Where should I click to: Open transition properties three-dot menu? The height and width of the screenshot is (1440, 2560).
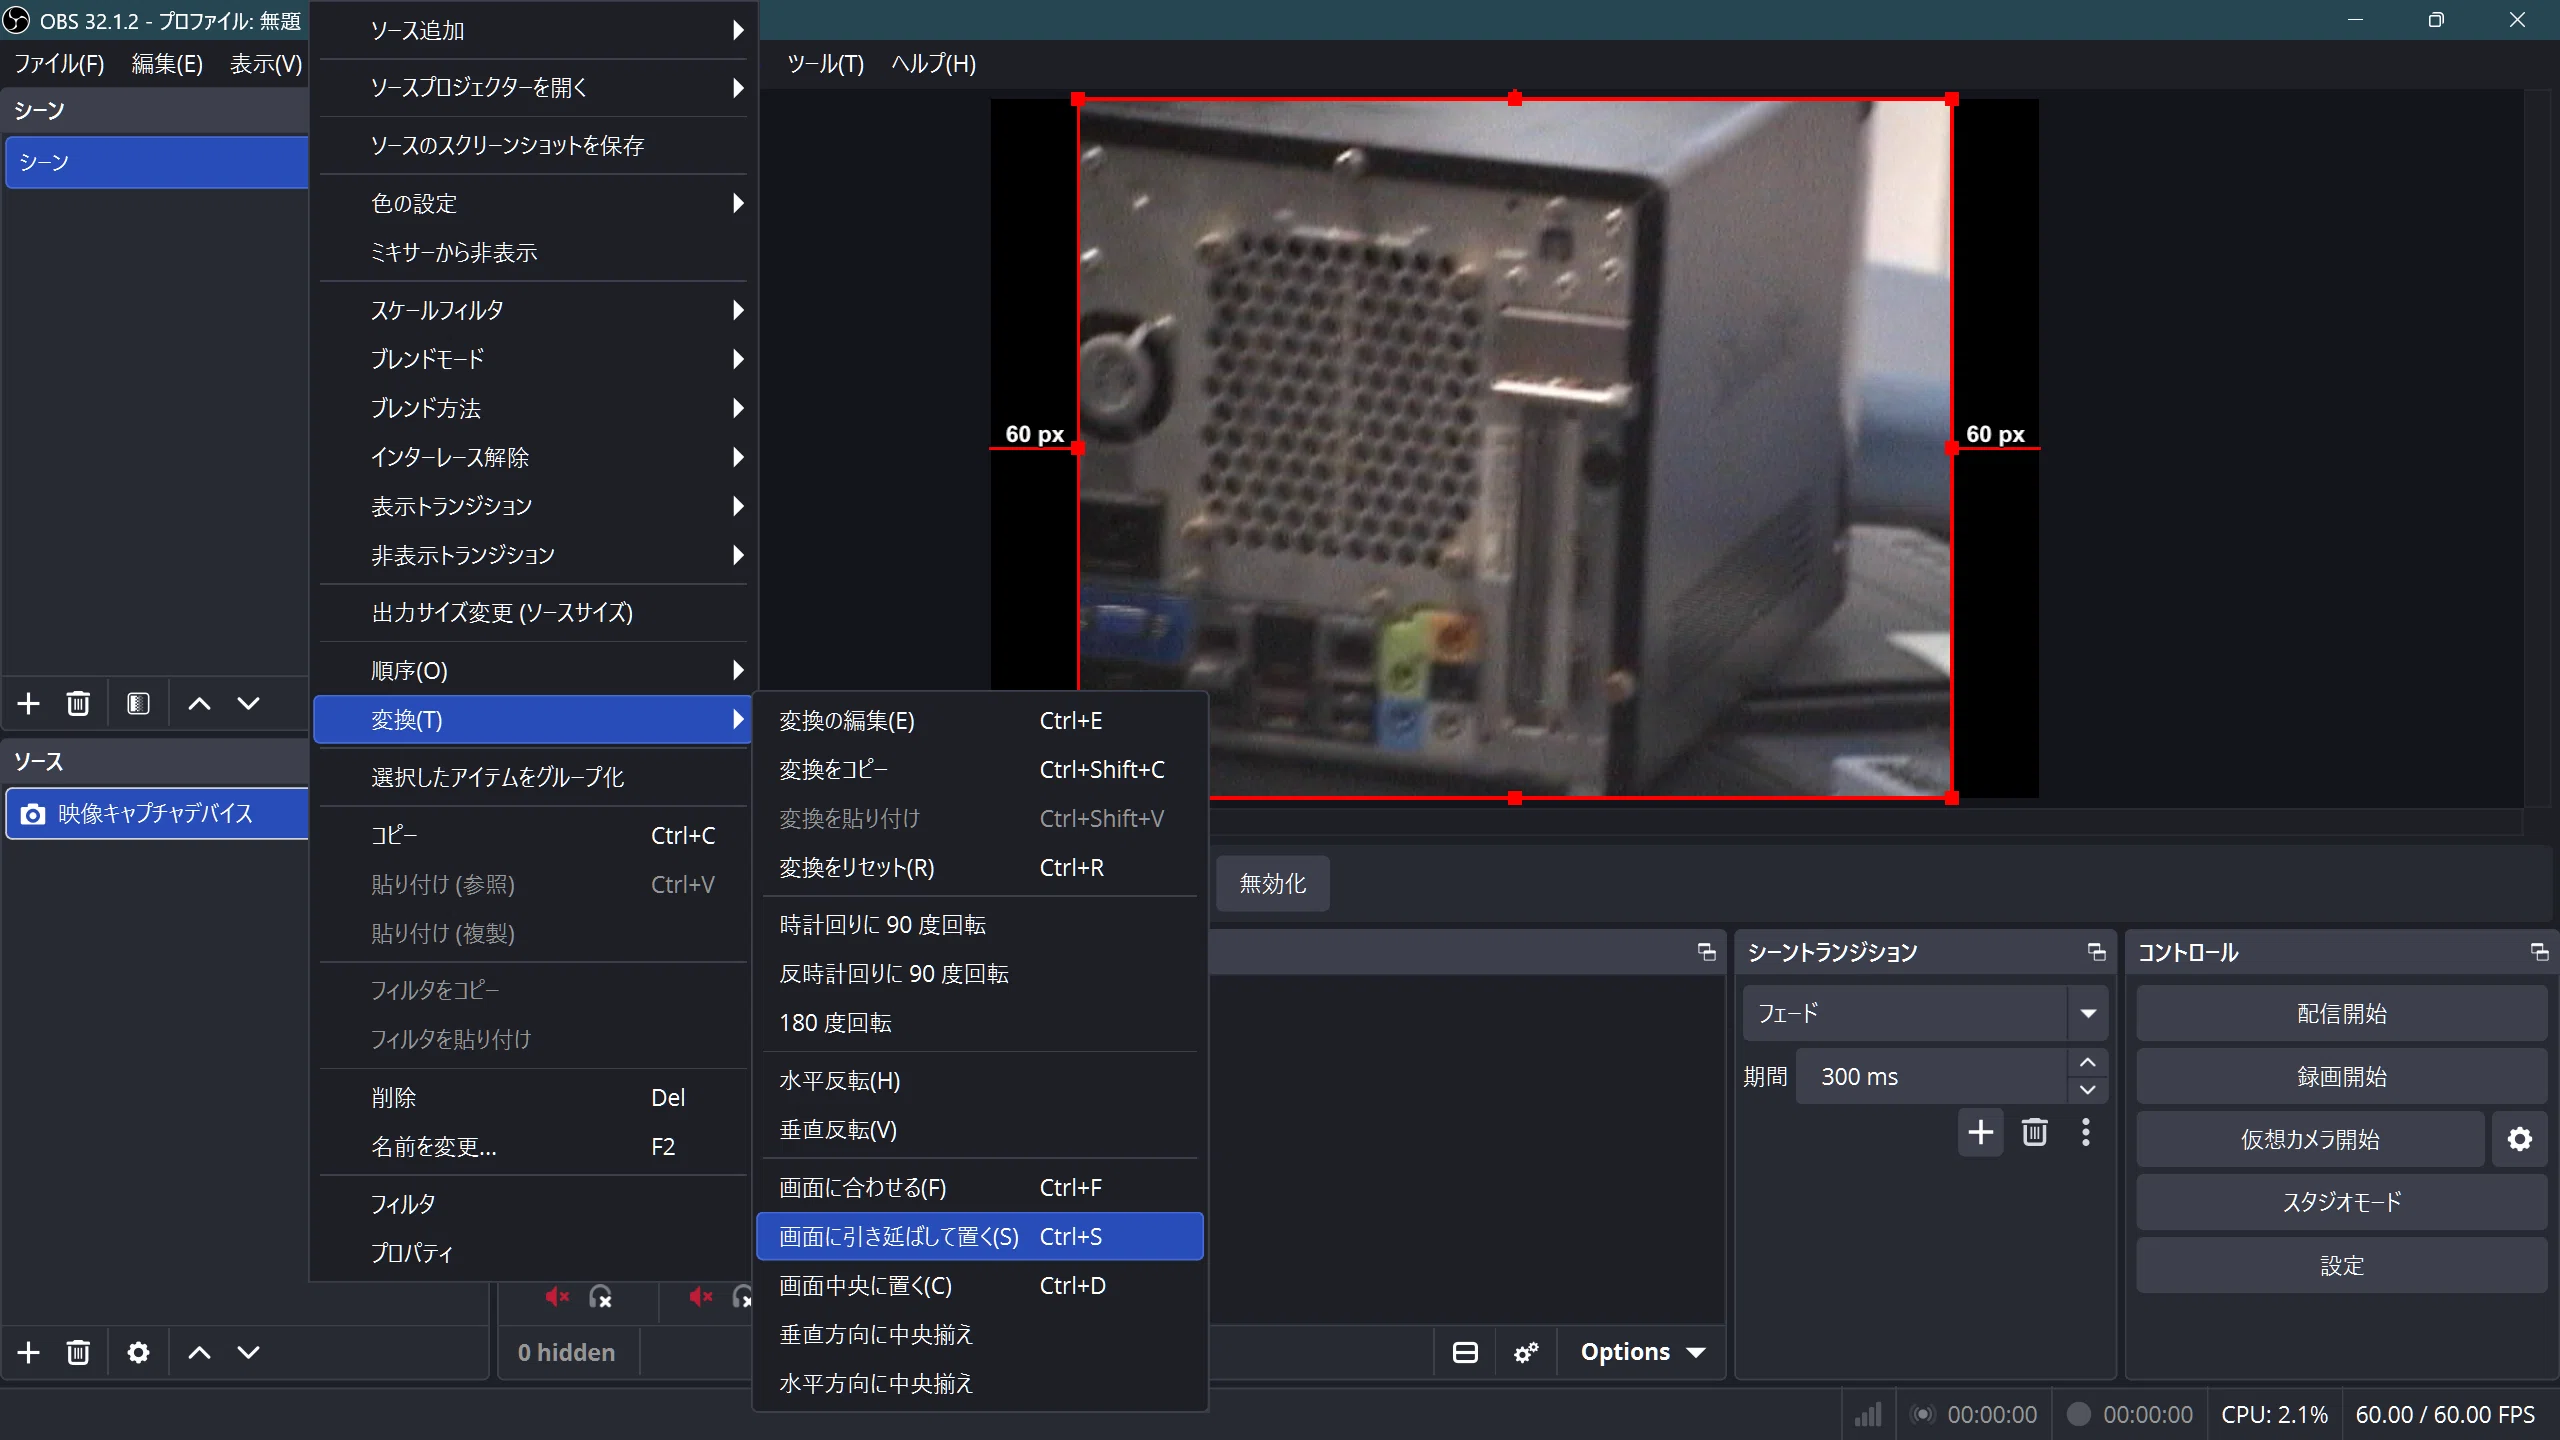pyautogui.click(x=2085, y=1132)
